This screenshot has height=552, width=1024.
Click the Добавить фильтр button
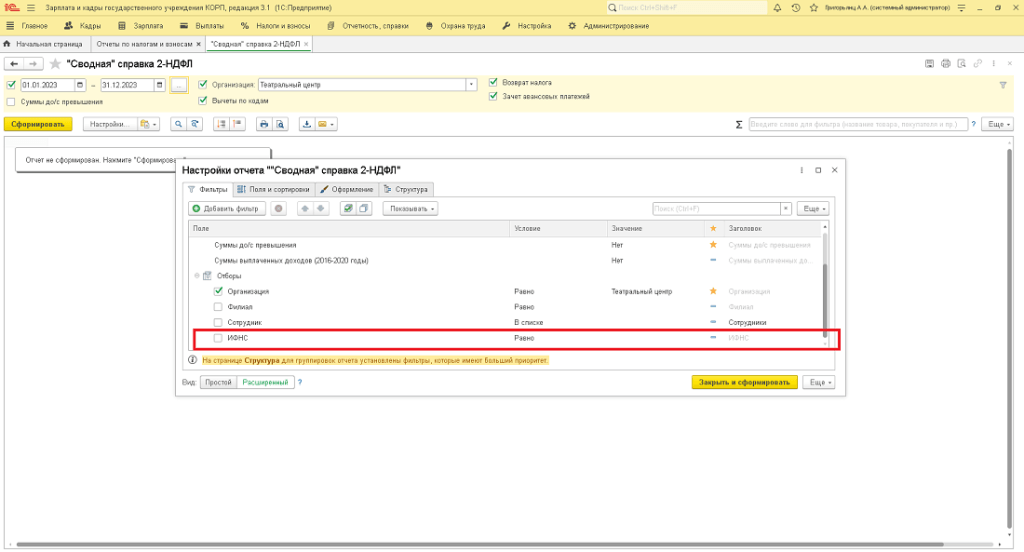tap(226, 209)
